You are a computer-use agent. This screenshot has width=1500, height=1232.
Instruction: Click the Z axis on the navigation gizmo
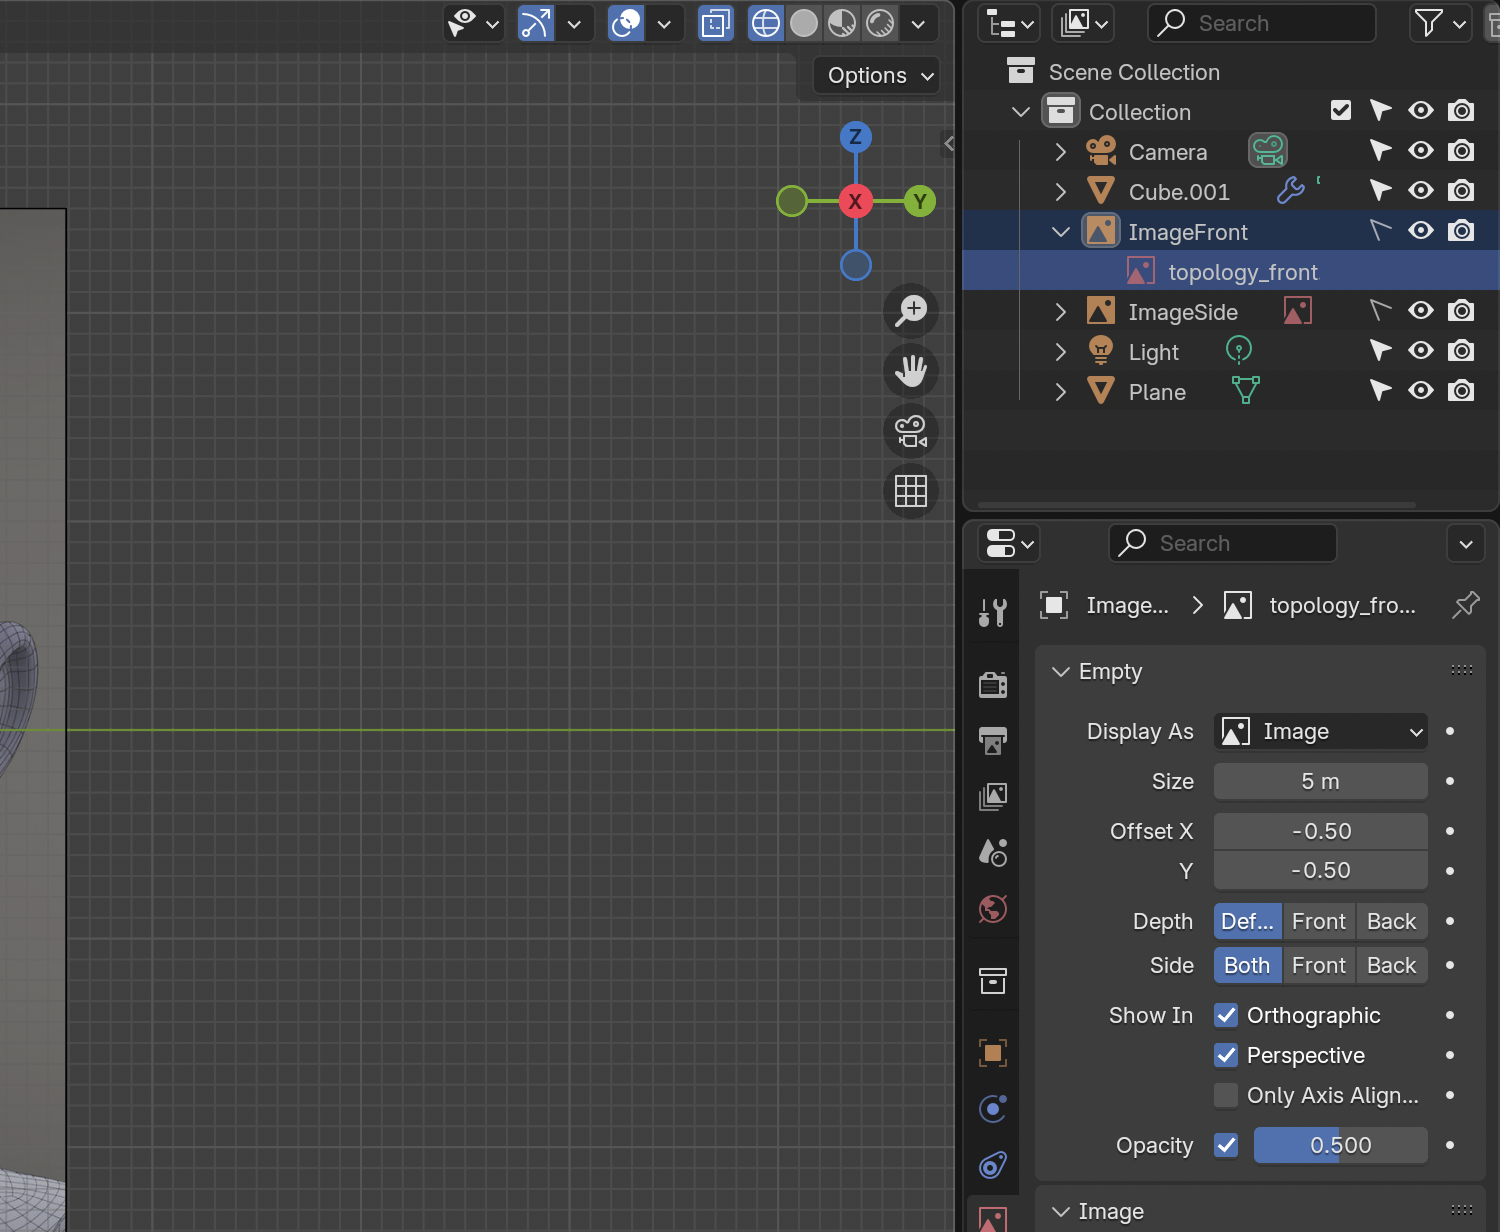[x=855, y=137]
